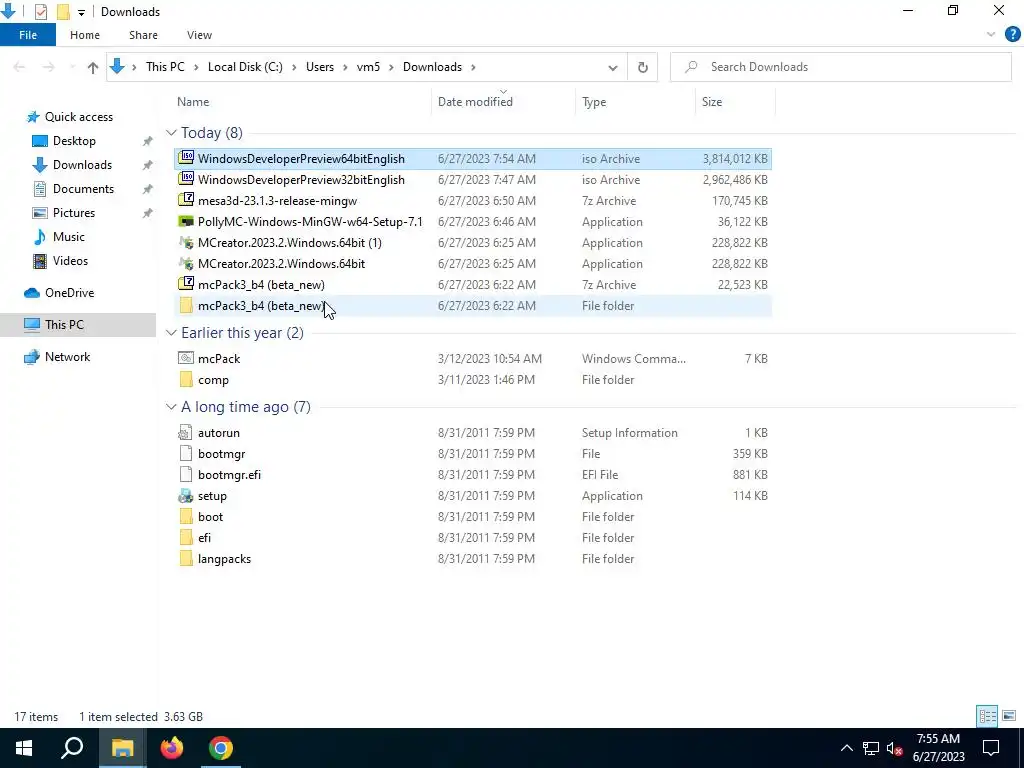The image size is (1024, 768).
Task: Select Music in the navigation pane
Action: click(69, 237)
